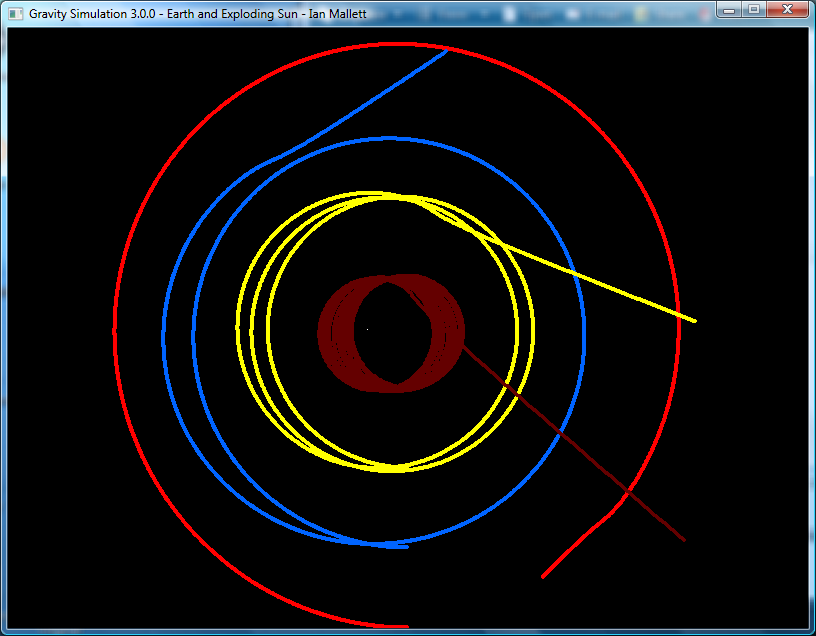816x636 pixels.
Task: Click the tiny sun dot inside the dark red rings
Action: pos(367,329)
